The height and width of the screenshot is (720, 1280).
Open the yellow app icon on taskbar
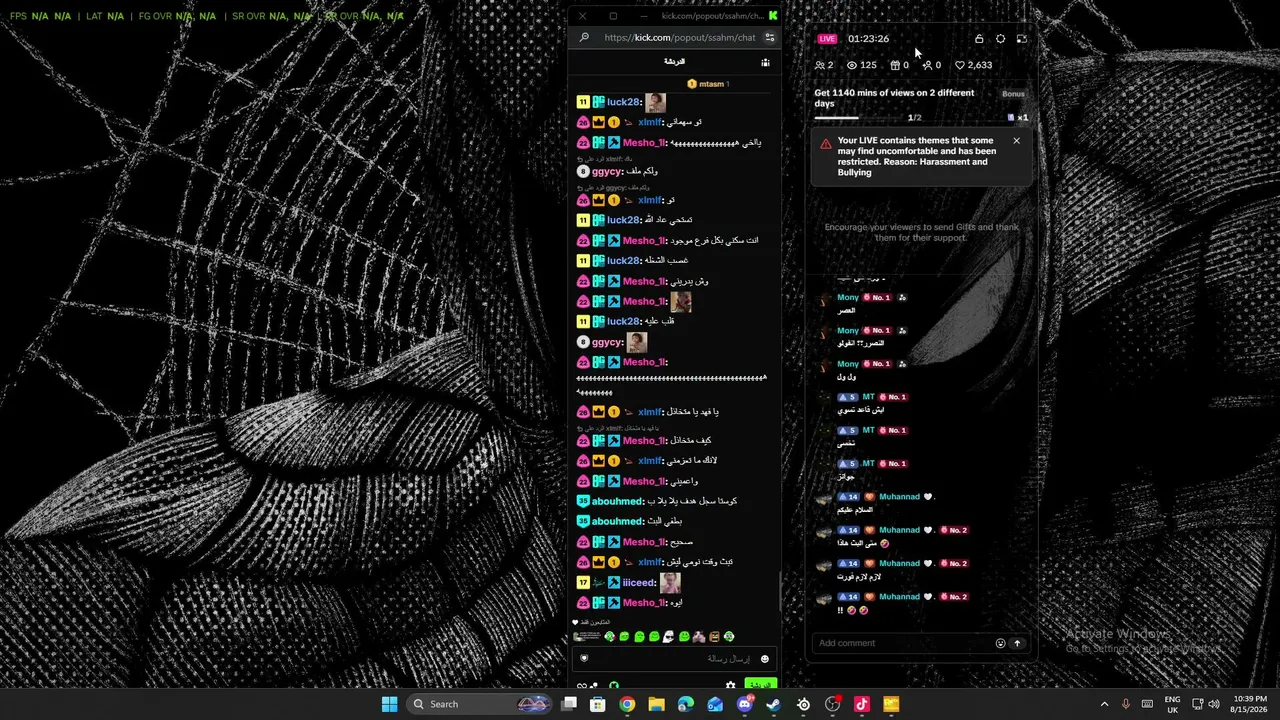click(x=891, y=704)
